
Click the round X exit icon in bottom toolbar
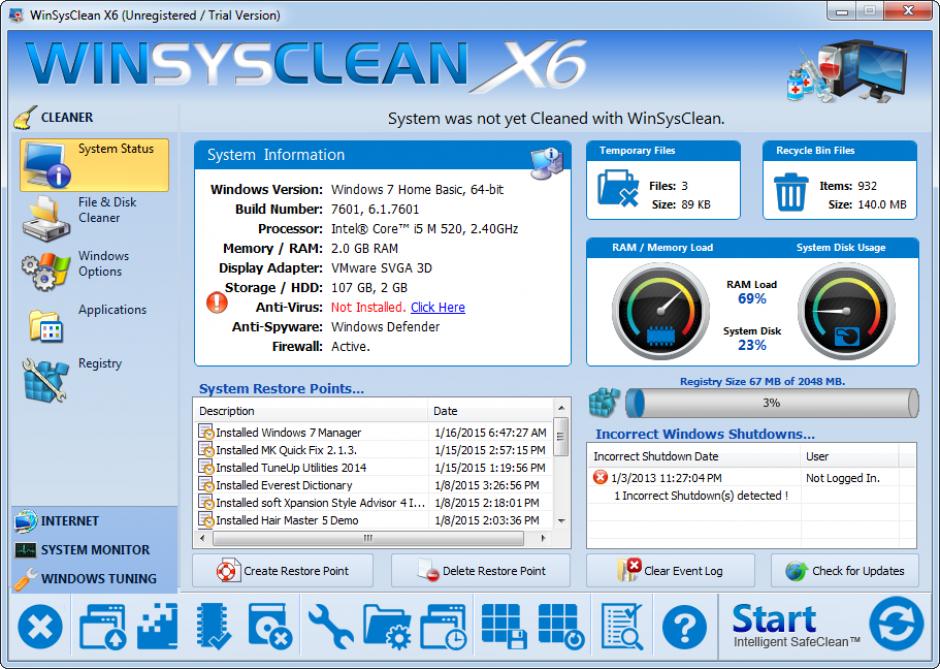[x=40, y=627]
